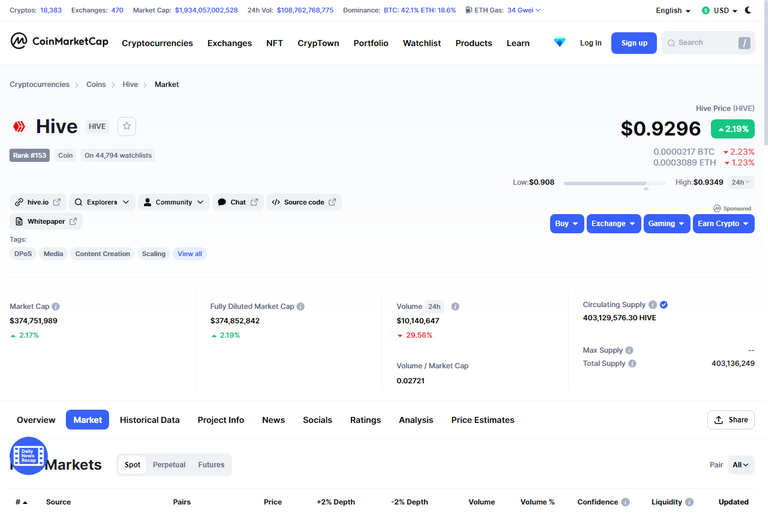The image size is (768, 514).
Task: Open Hive Chat link
Action: [238, 202]
